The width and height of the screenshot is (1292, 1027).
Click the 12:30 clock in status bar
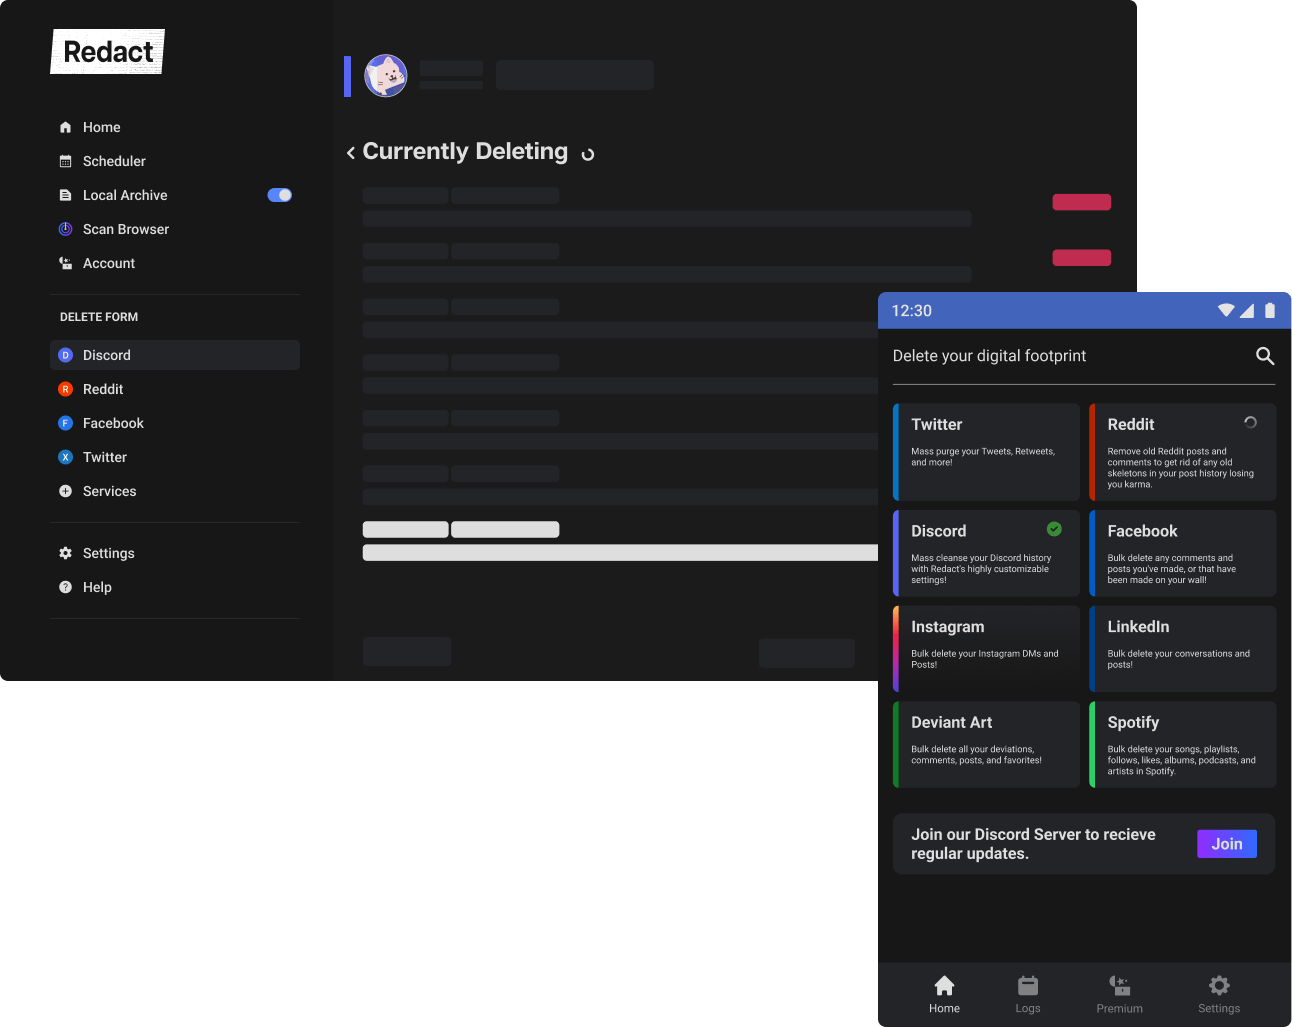tap(912, 311)
